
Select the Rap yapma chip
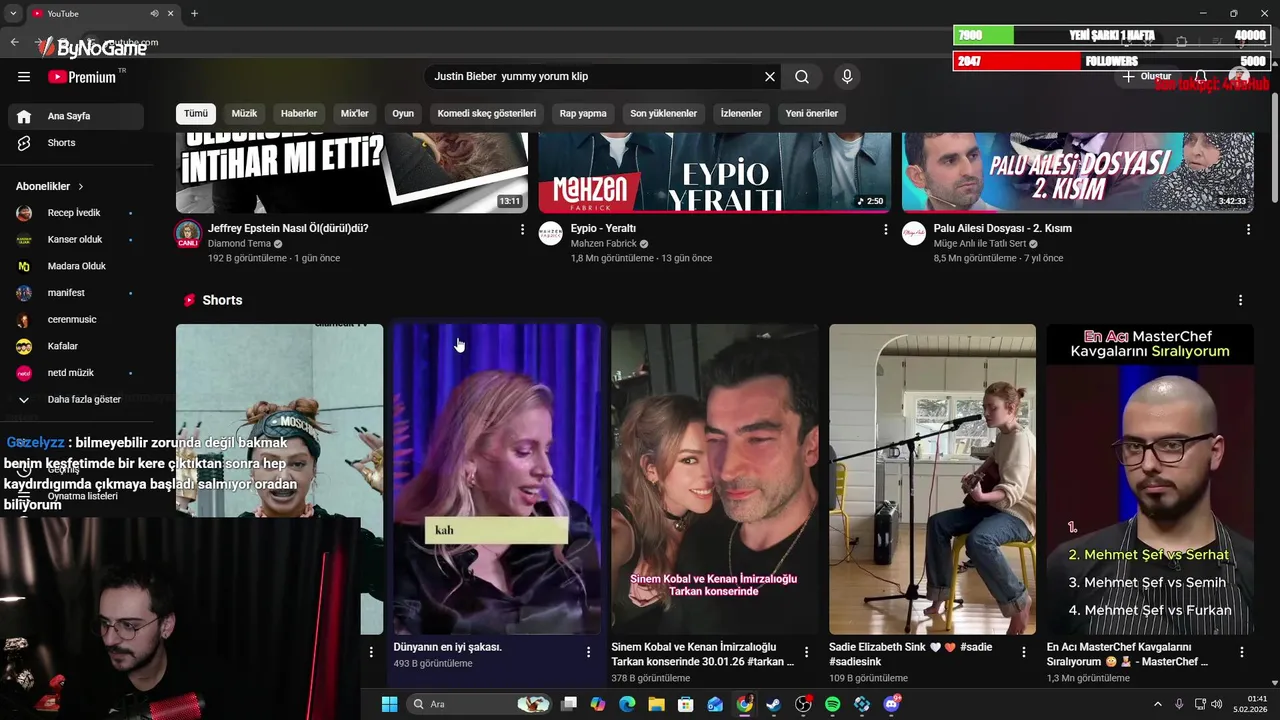coord(583,113)
